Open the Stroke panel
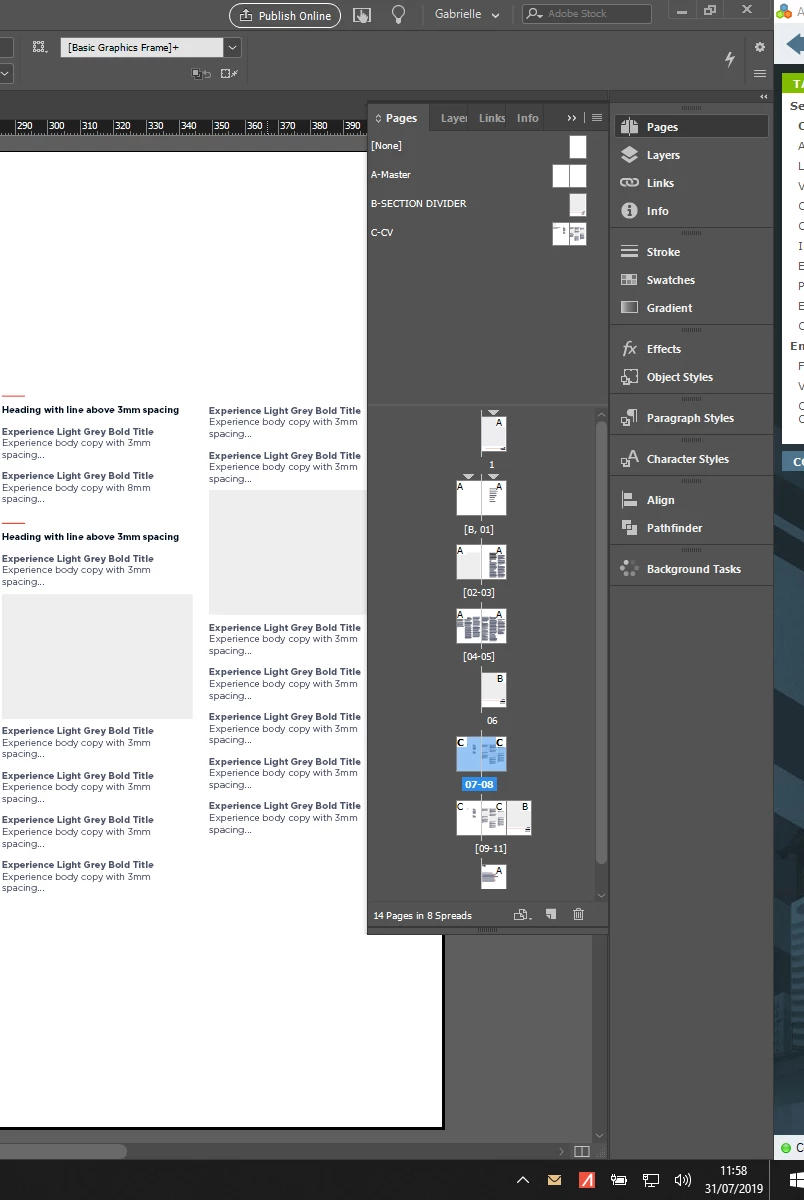Viewport: 804px width, 1200px height. point(692,252)
